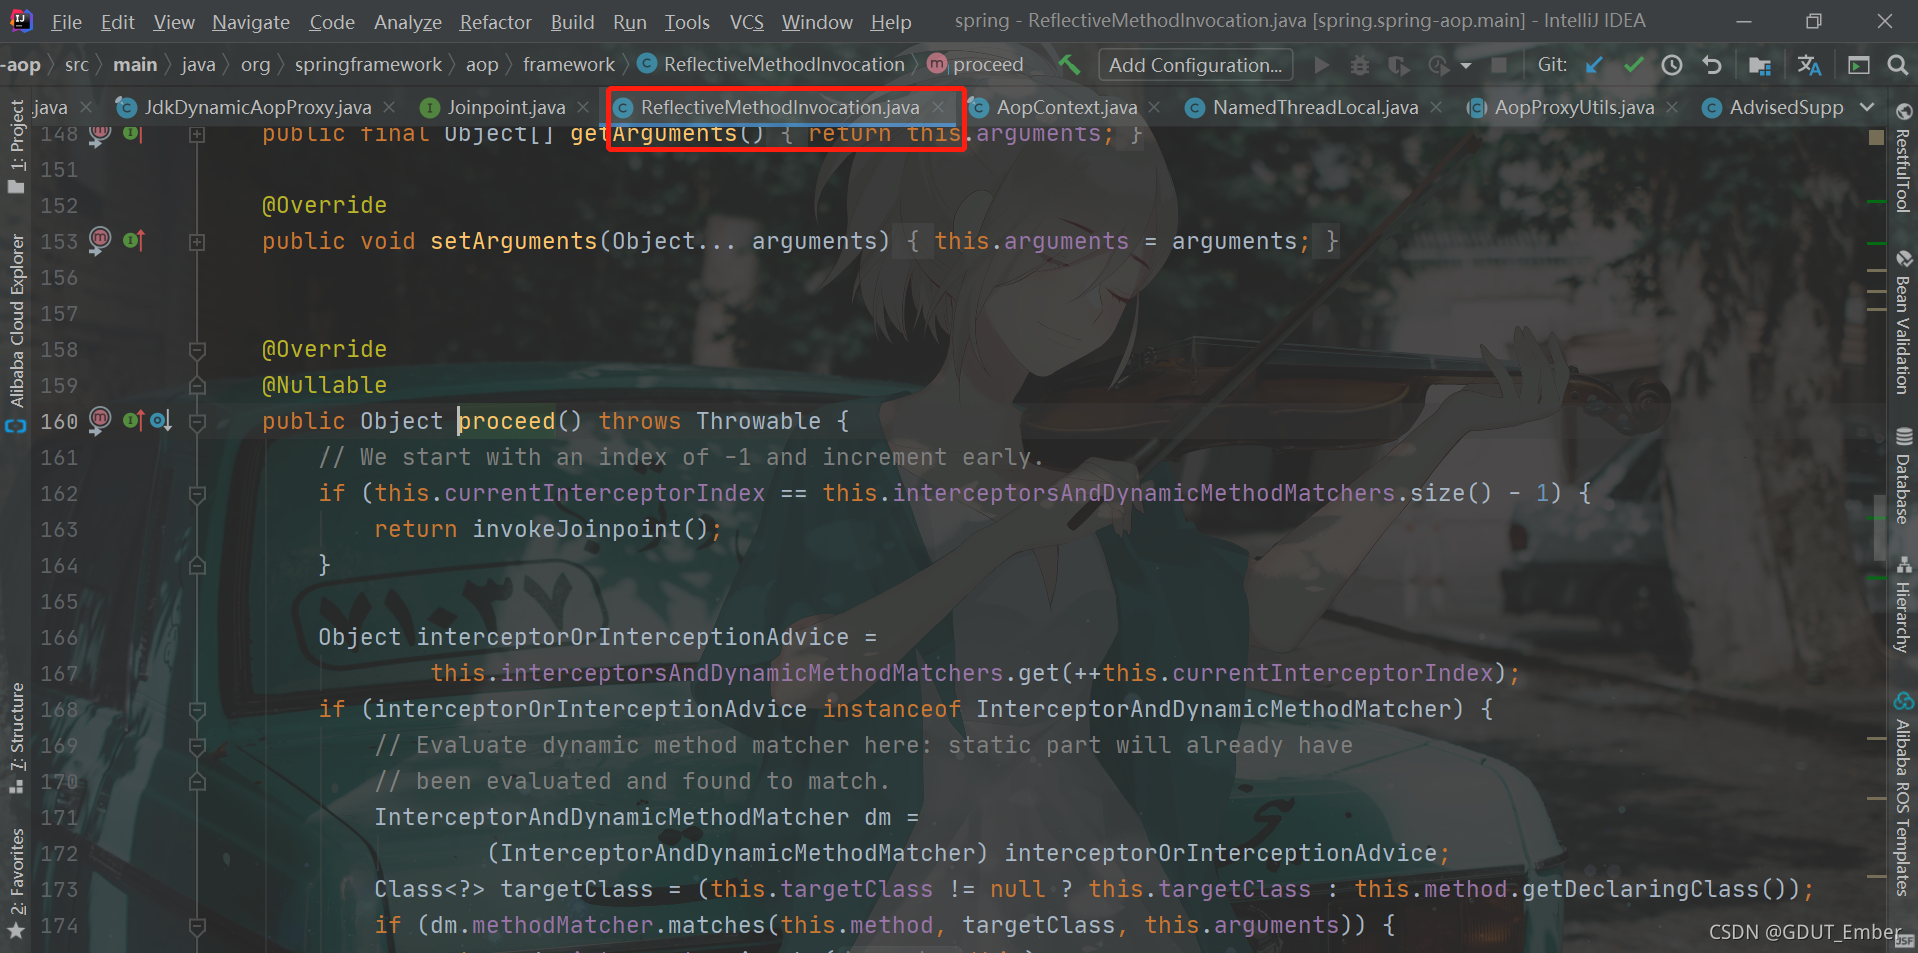Click the Git Rollback undo icon
The image size is (1918, 953).
(1712, 65)
